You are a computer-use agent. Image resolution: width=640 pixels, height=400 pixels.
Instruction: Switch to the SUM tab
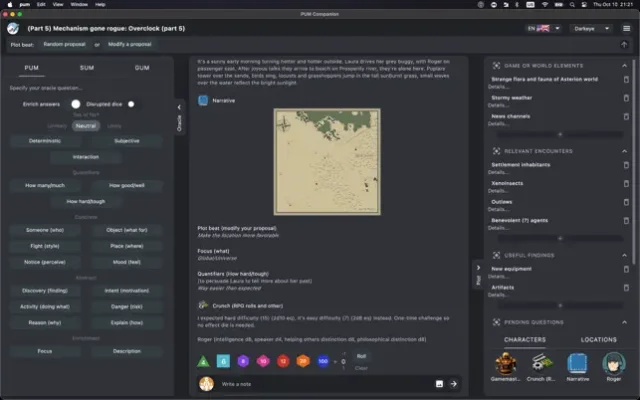87,68
